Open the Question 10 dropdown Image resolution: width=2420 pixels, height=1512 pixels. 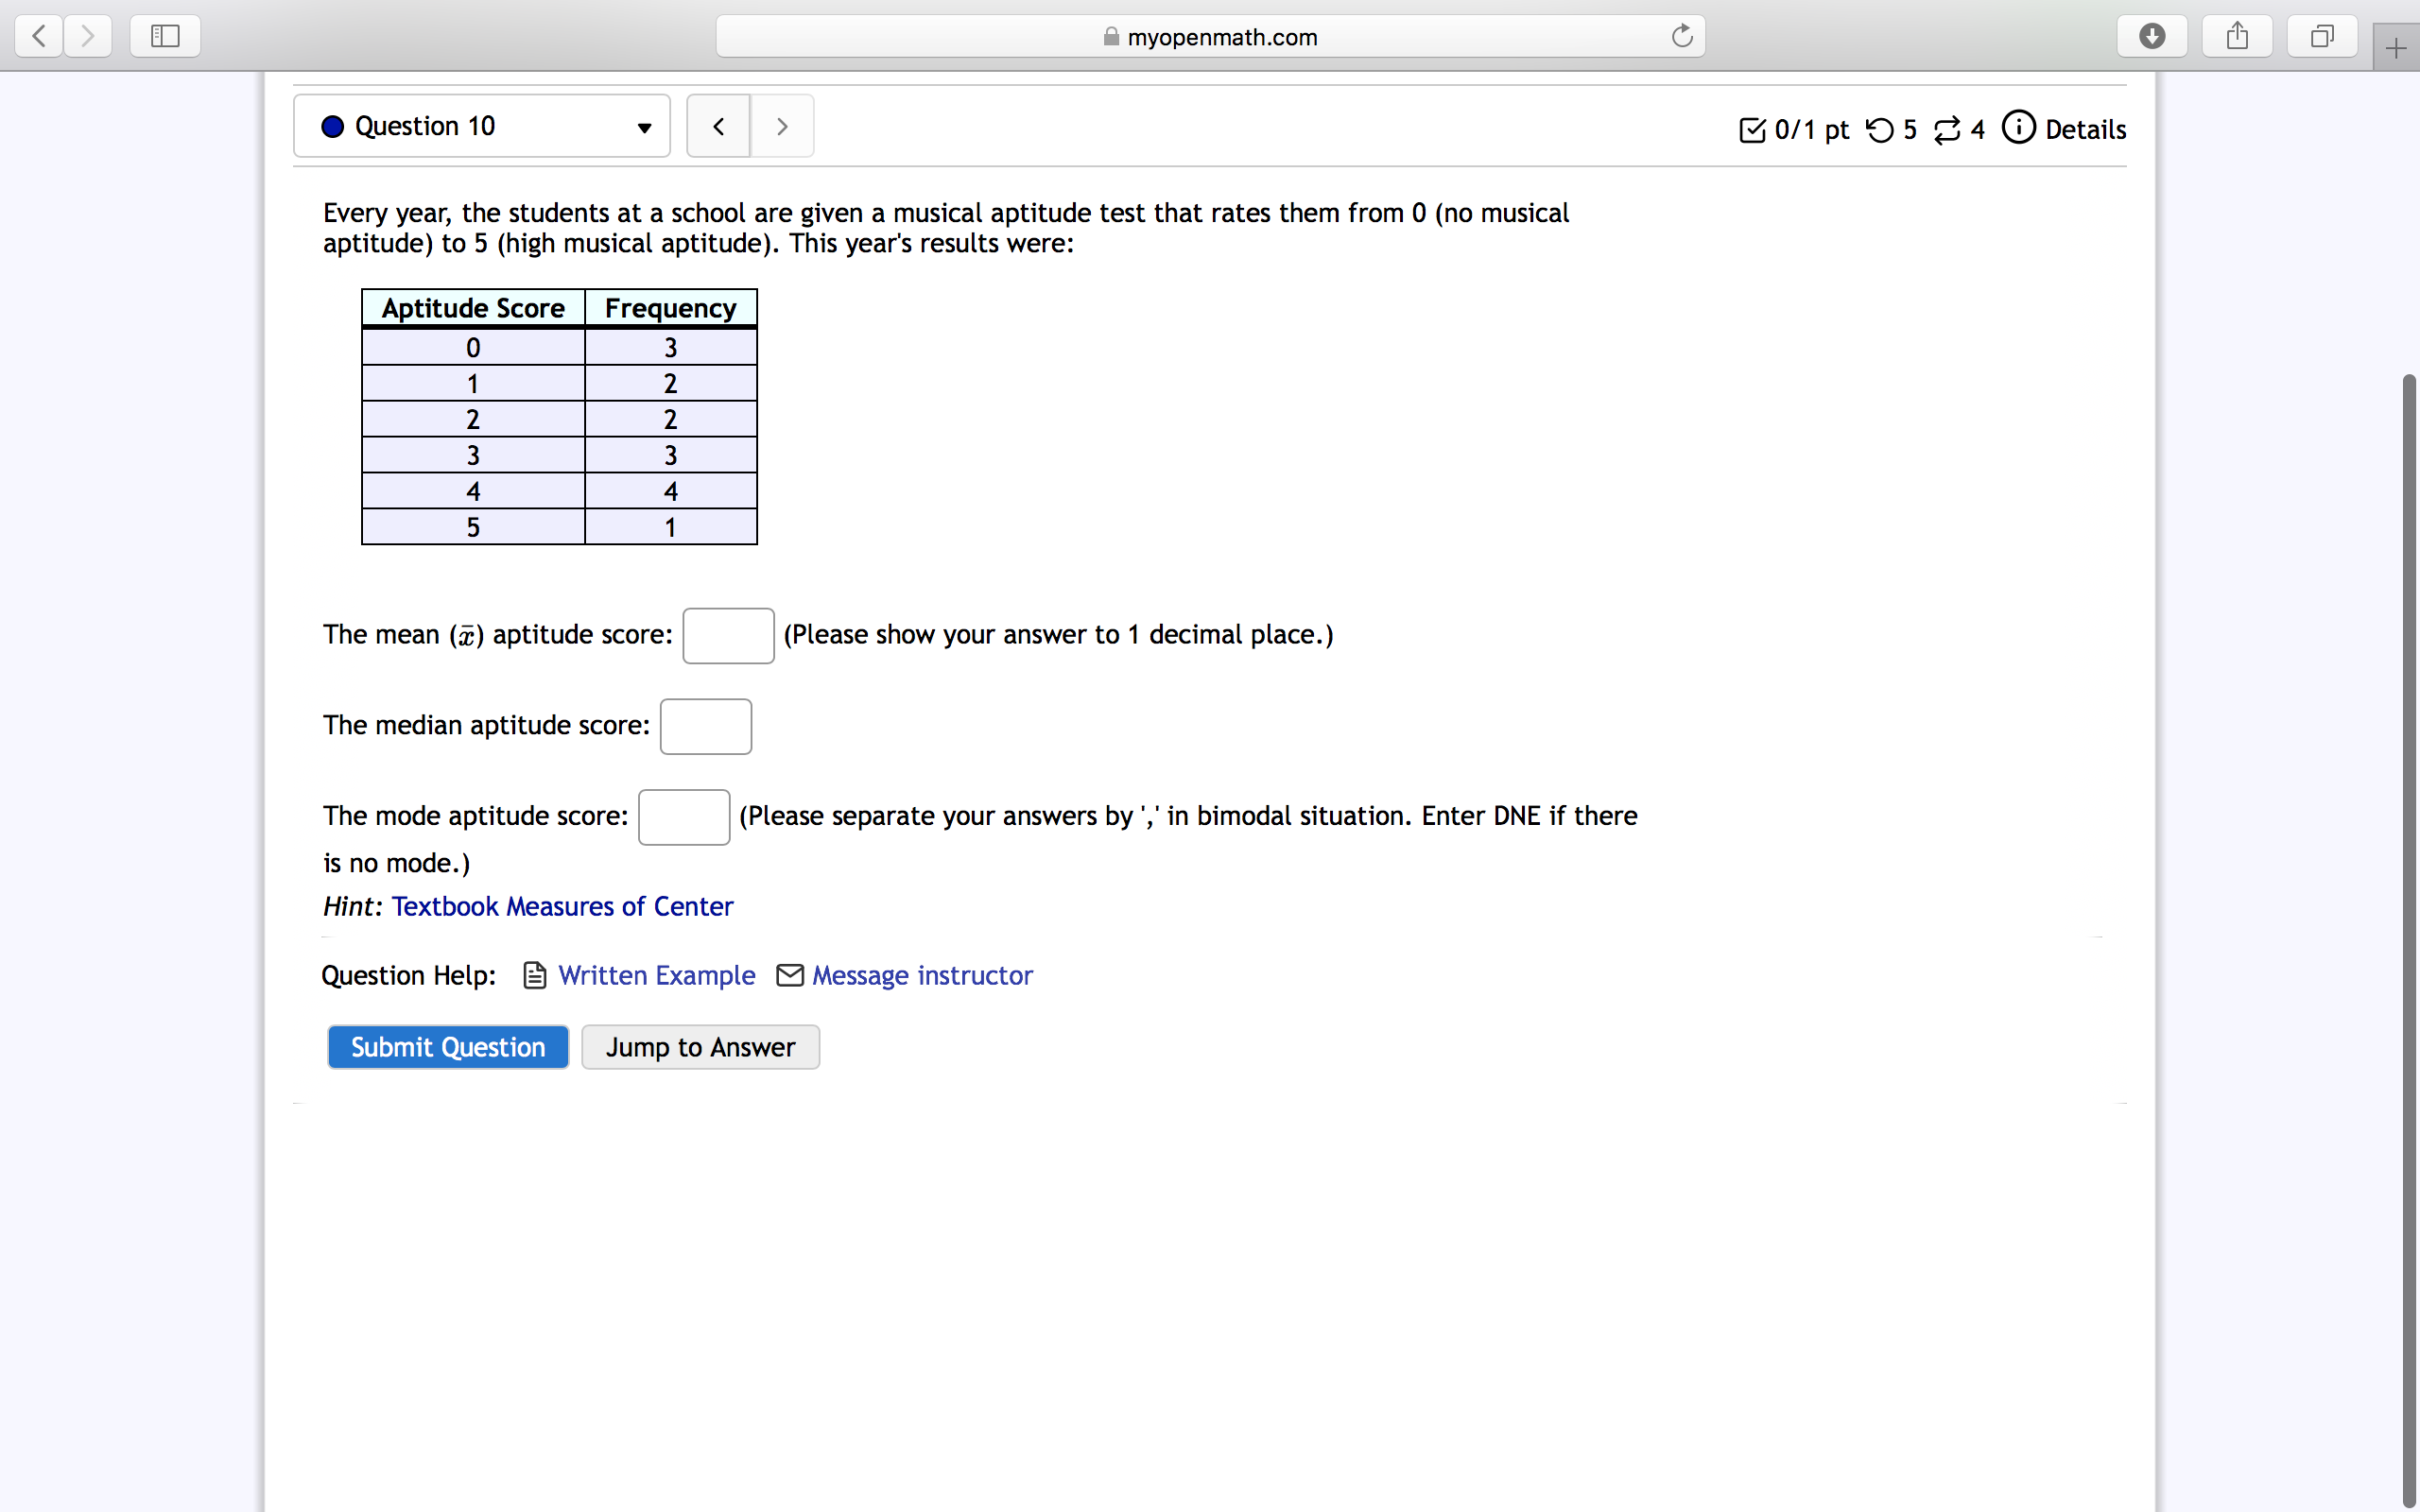643,128
